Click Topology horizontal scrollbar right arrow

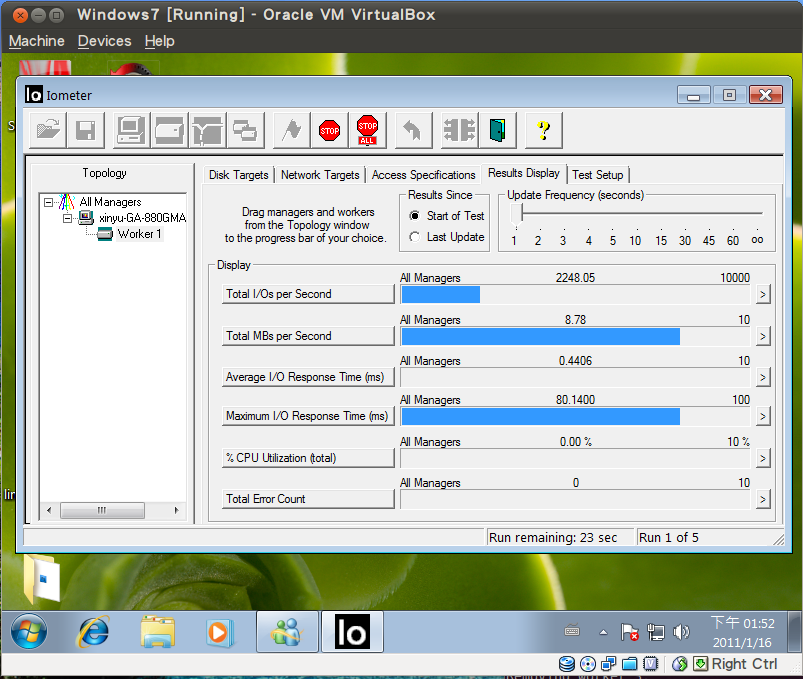click(x=176, y=510)
